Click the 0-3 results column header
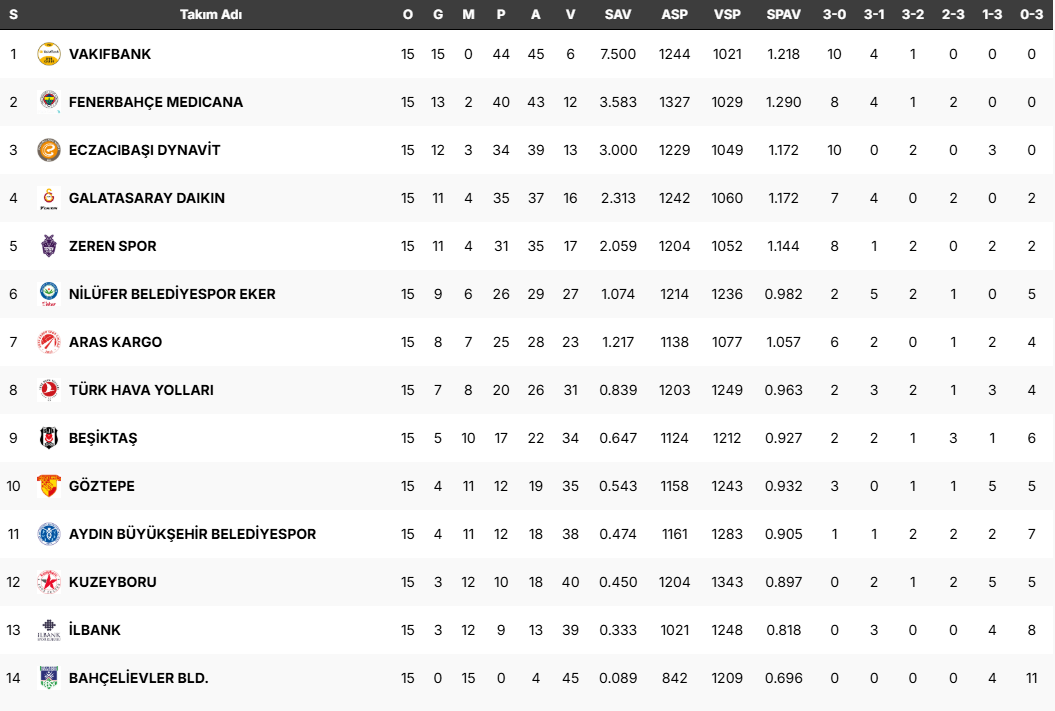Image resolution: width=1055 pixels, height=711 pixels. point(1031,14)
